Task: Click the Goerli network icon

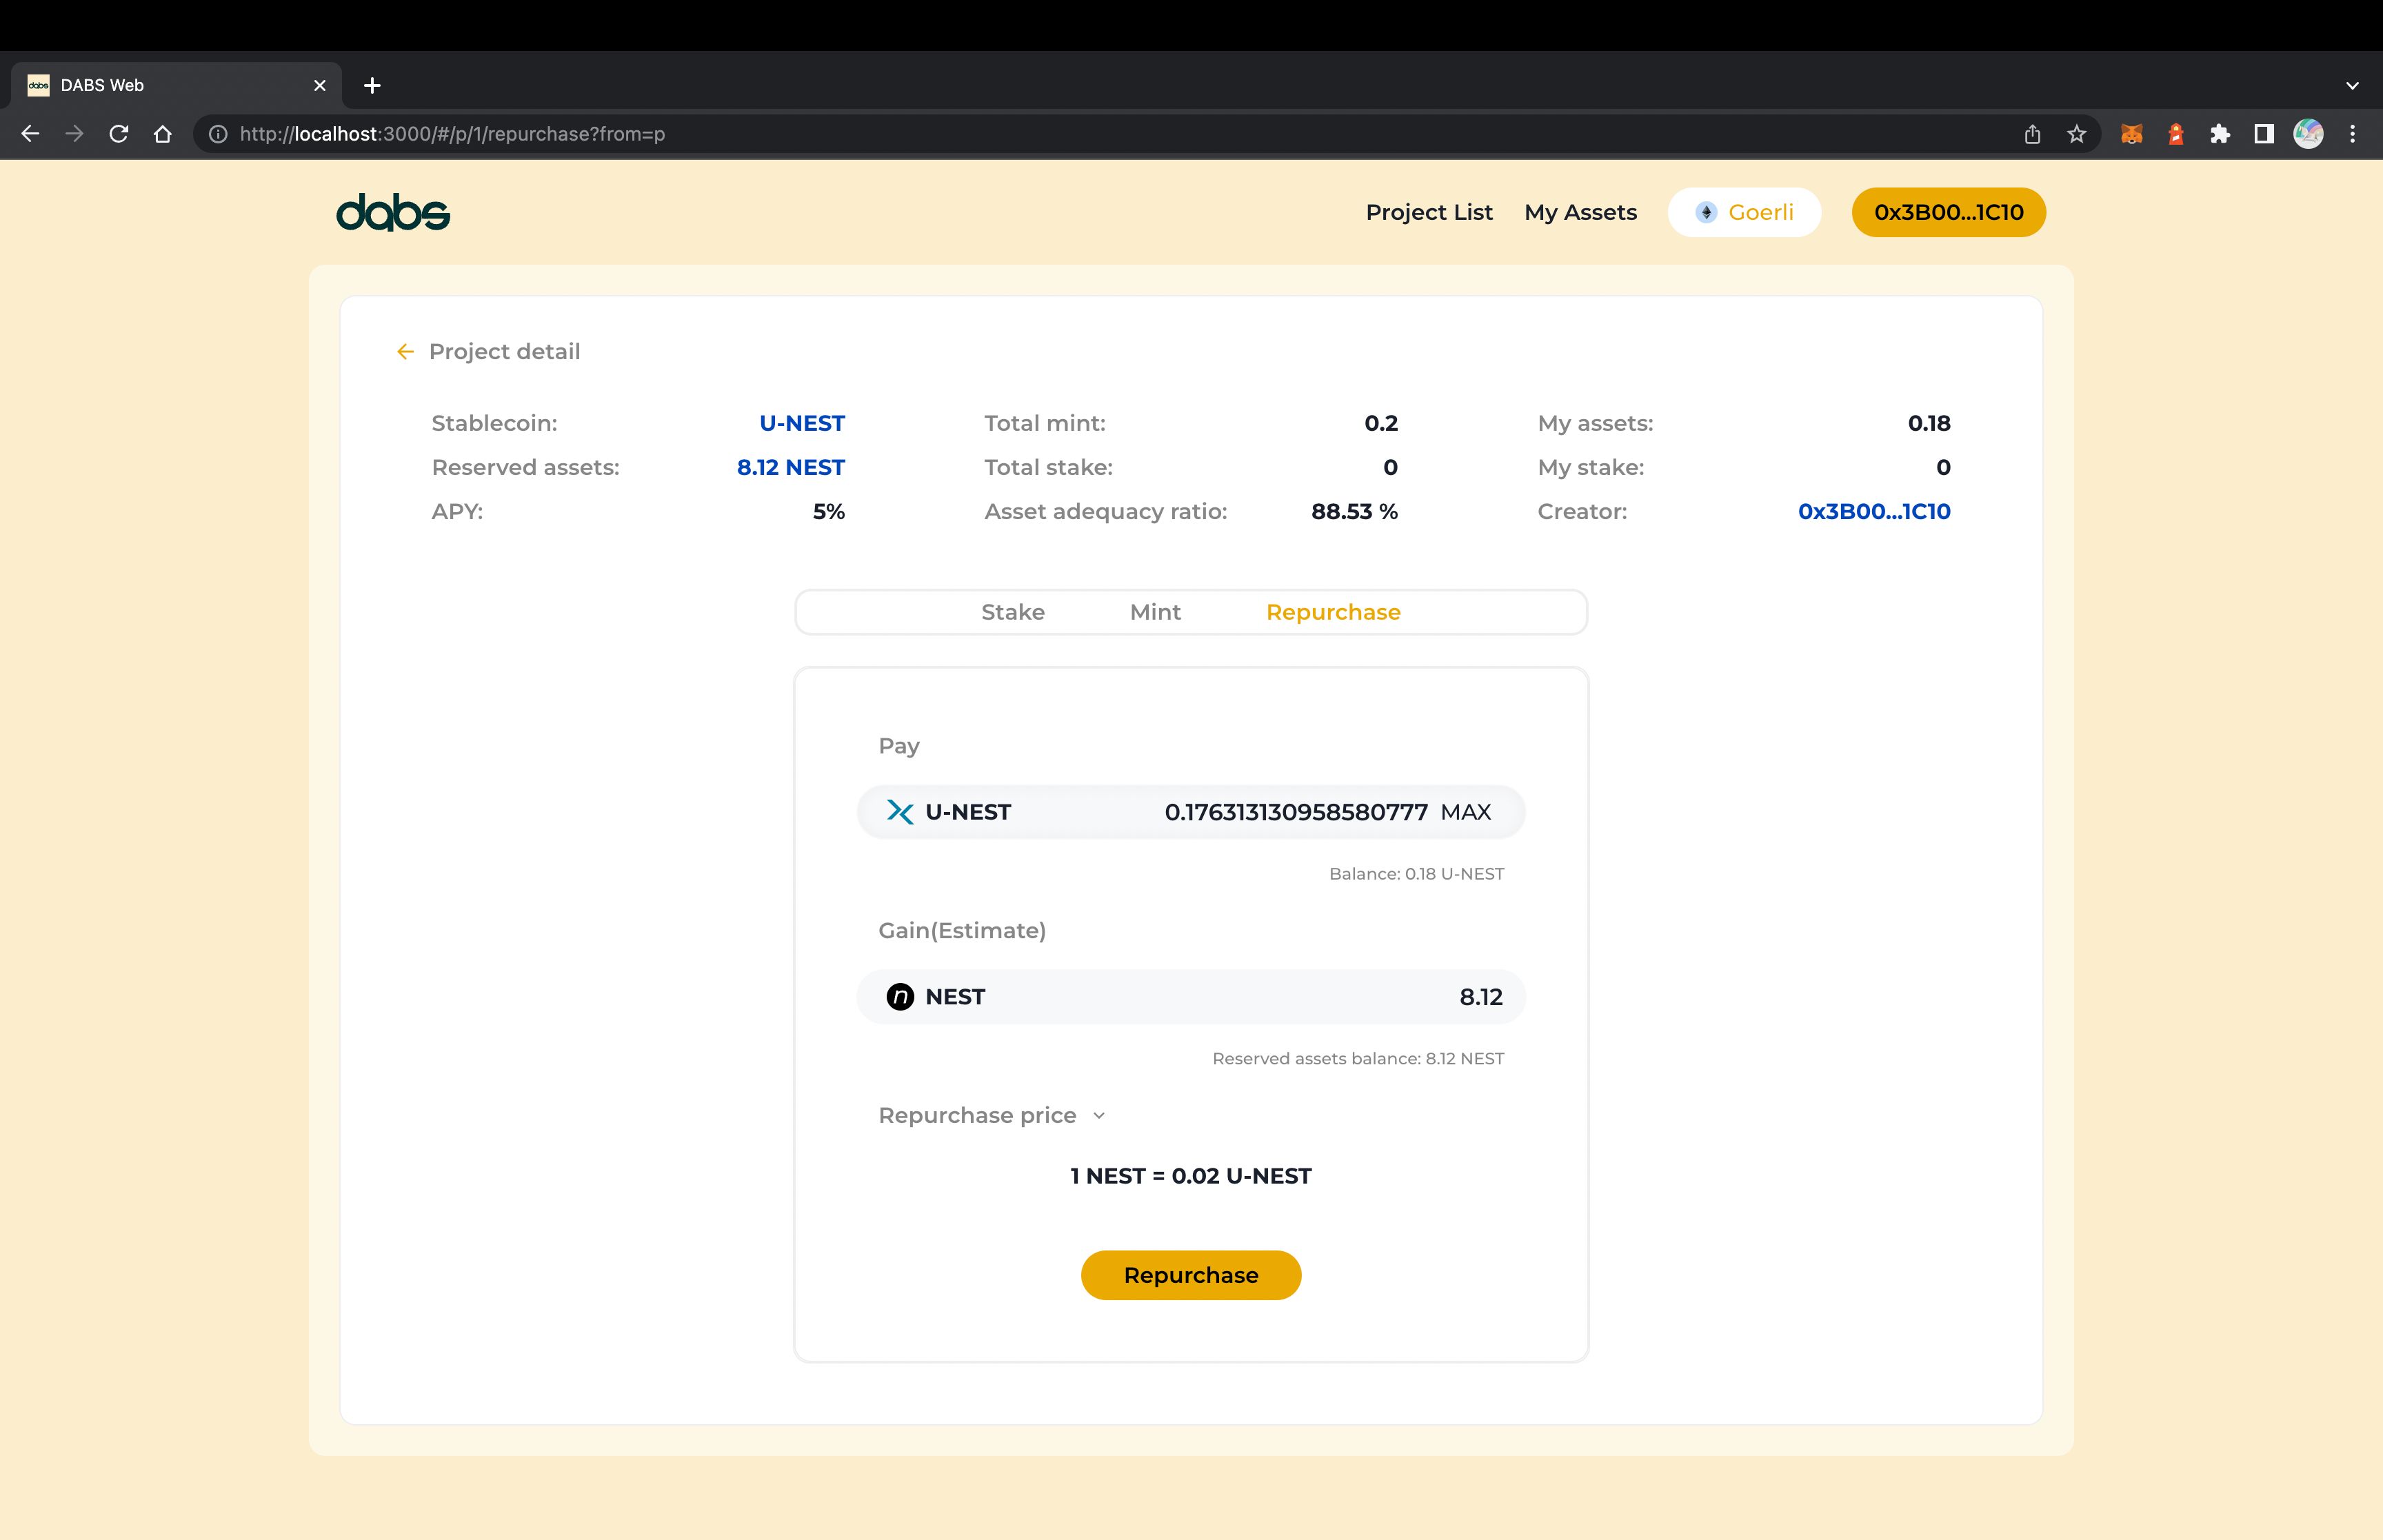Action: [1707, 212]
